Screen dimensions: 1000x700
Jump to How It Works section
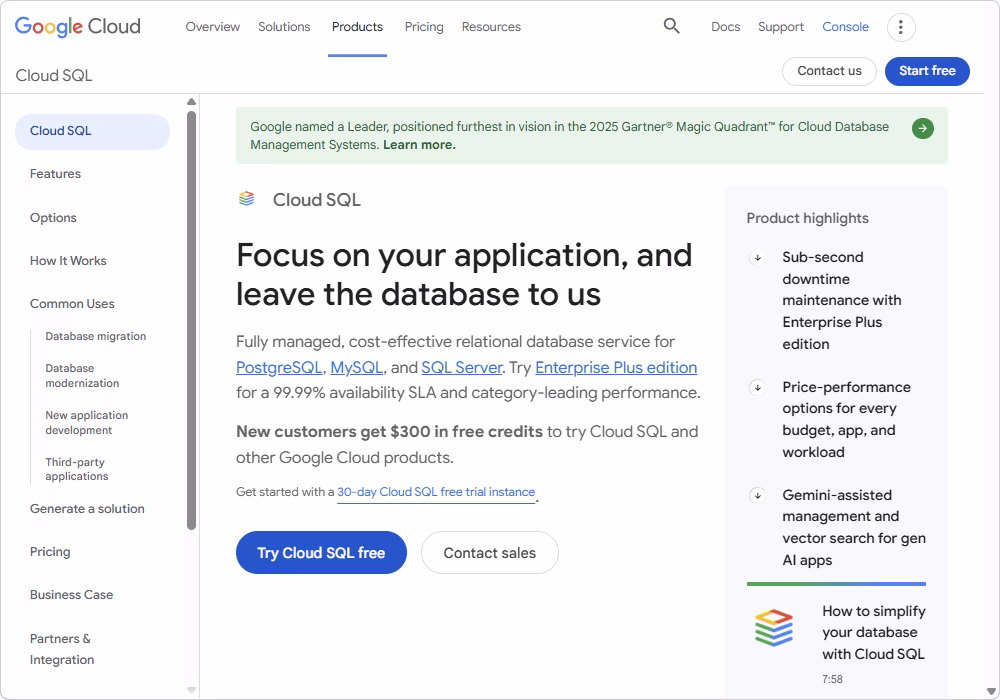point(68,261)
